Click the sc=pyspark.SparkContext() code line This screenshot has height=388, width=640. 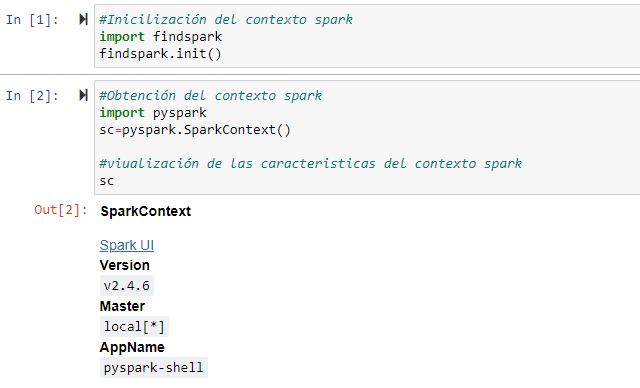(x=195, y=130)
